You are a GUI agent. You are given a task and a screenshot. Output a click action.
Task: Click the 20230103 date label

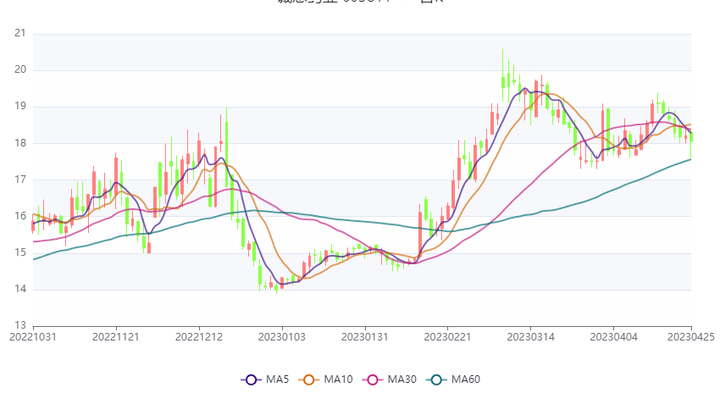click(282, 338)
